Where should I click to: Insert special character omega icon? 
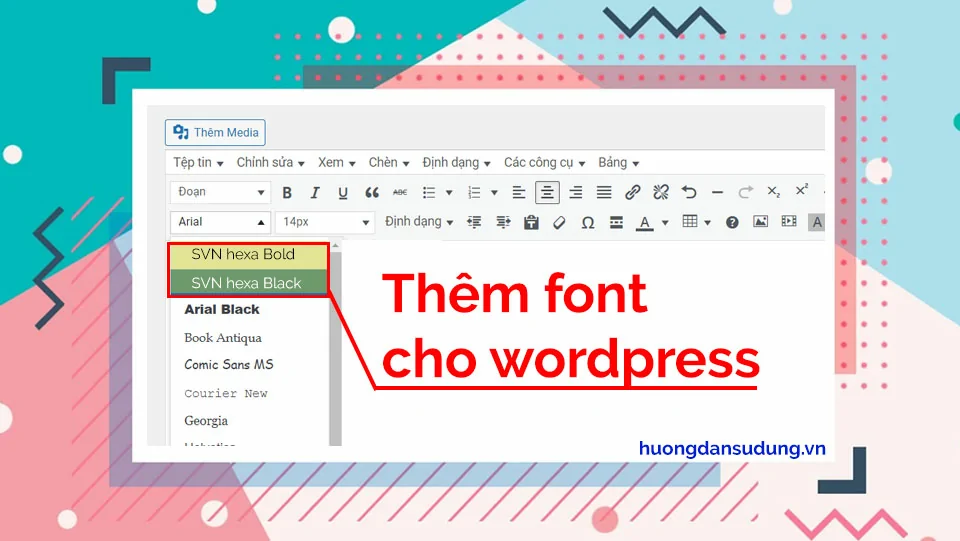pyautogui.click(x=588, y=222)
